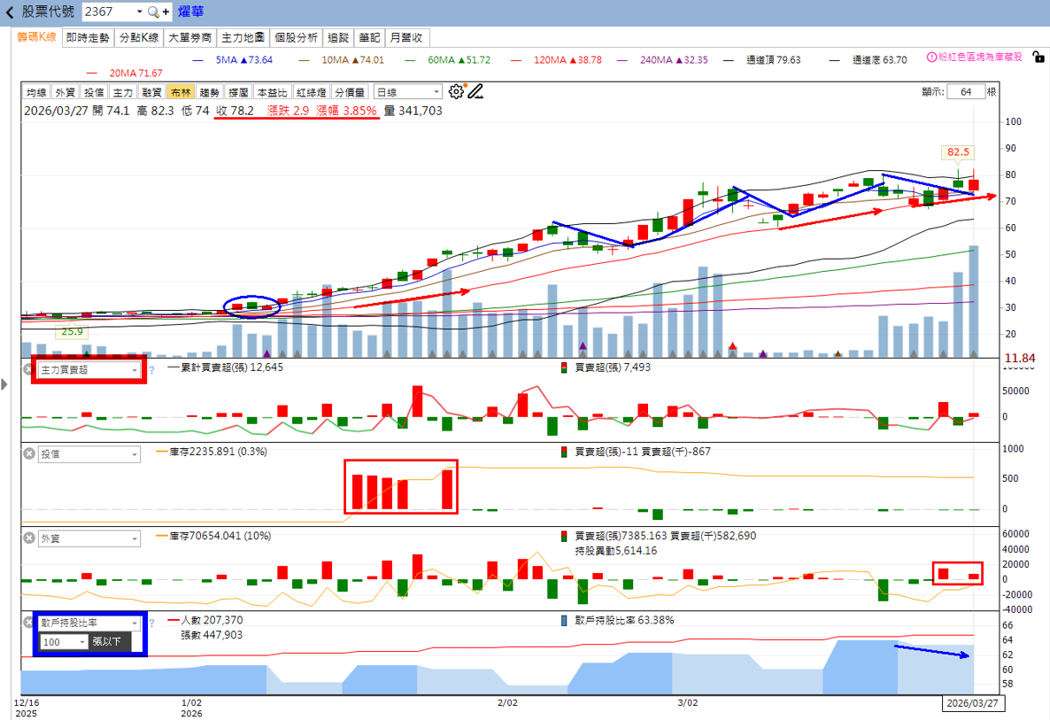Toggle the 布林 Bollinger overlay
Image resolution: width=1050 pixels, height=720 pixels.
tap(180, 92)
